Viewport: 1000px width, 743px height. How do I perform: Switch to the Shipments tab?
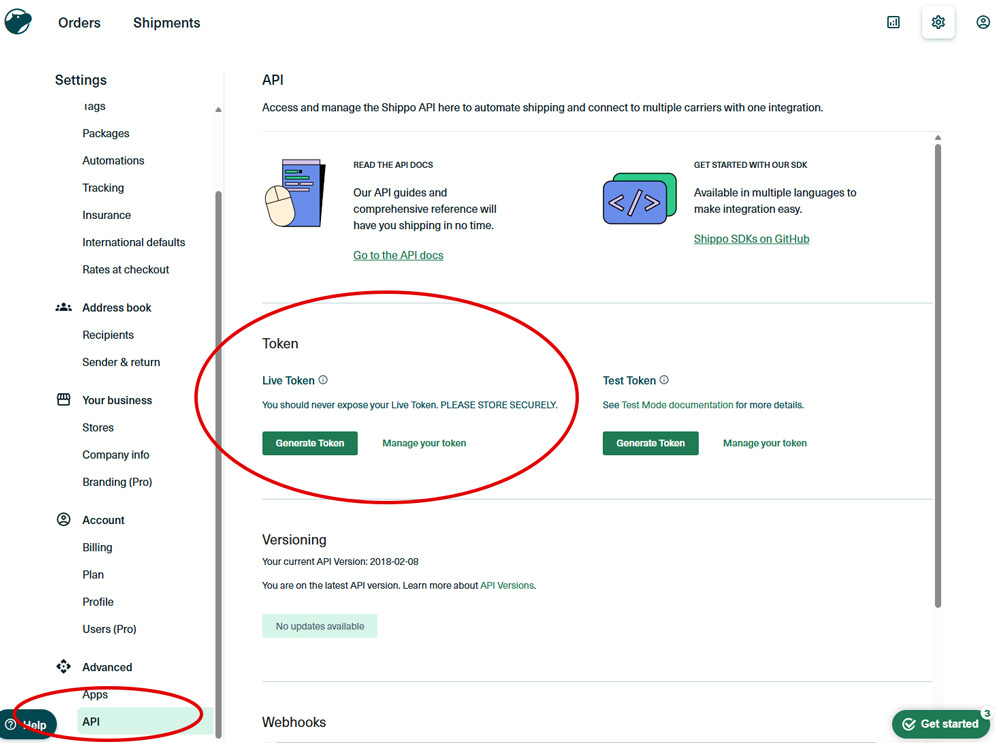click(x=166, y=23)
